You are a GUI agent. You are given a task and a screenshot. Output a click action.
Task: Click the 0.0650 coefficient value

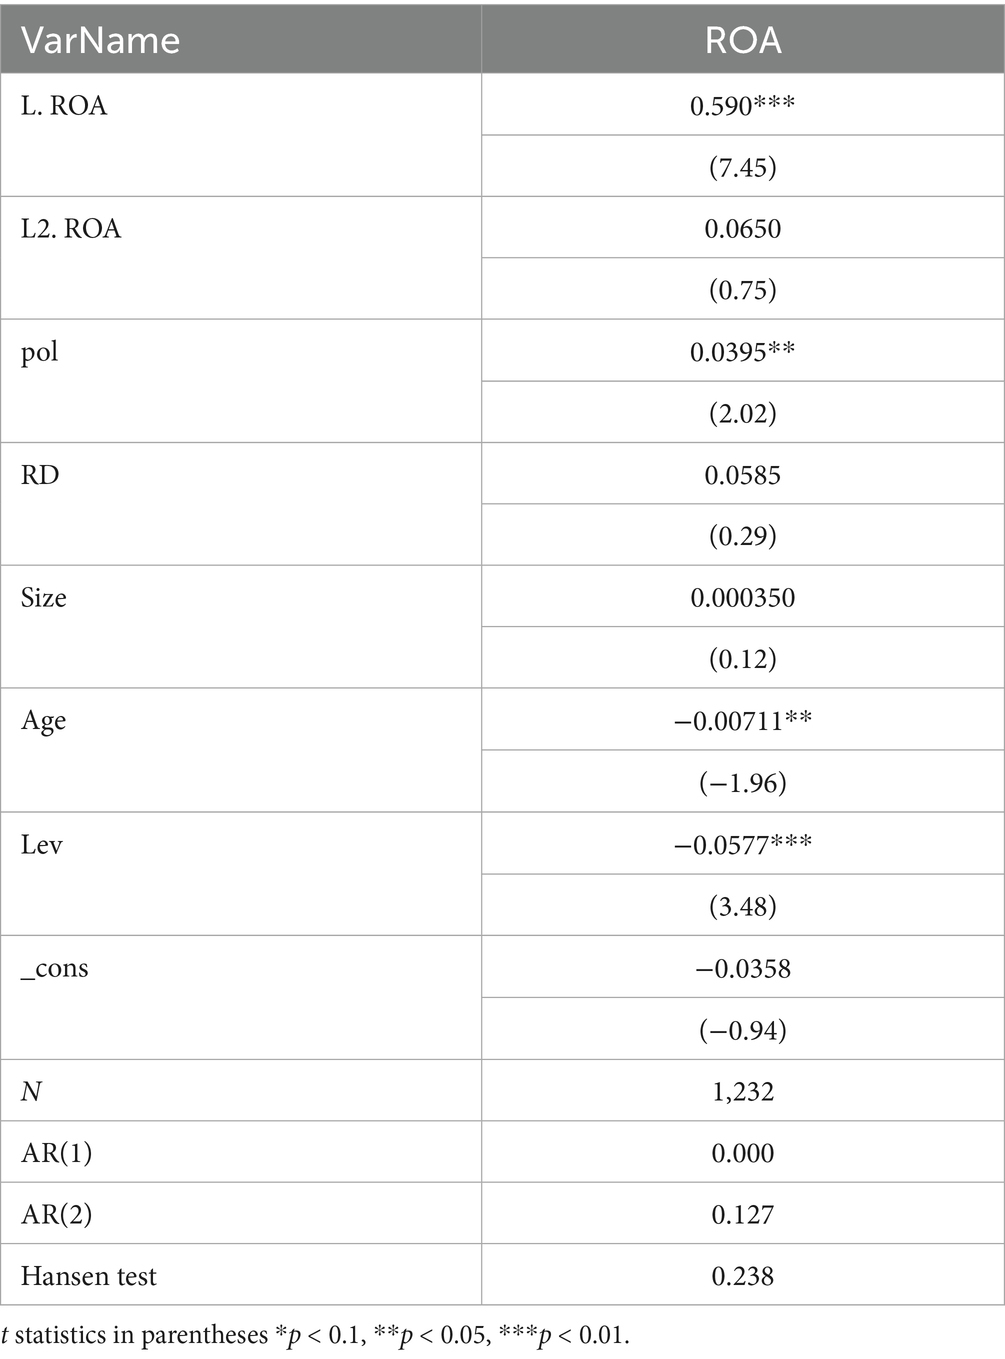742,229
